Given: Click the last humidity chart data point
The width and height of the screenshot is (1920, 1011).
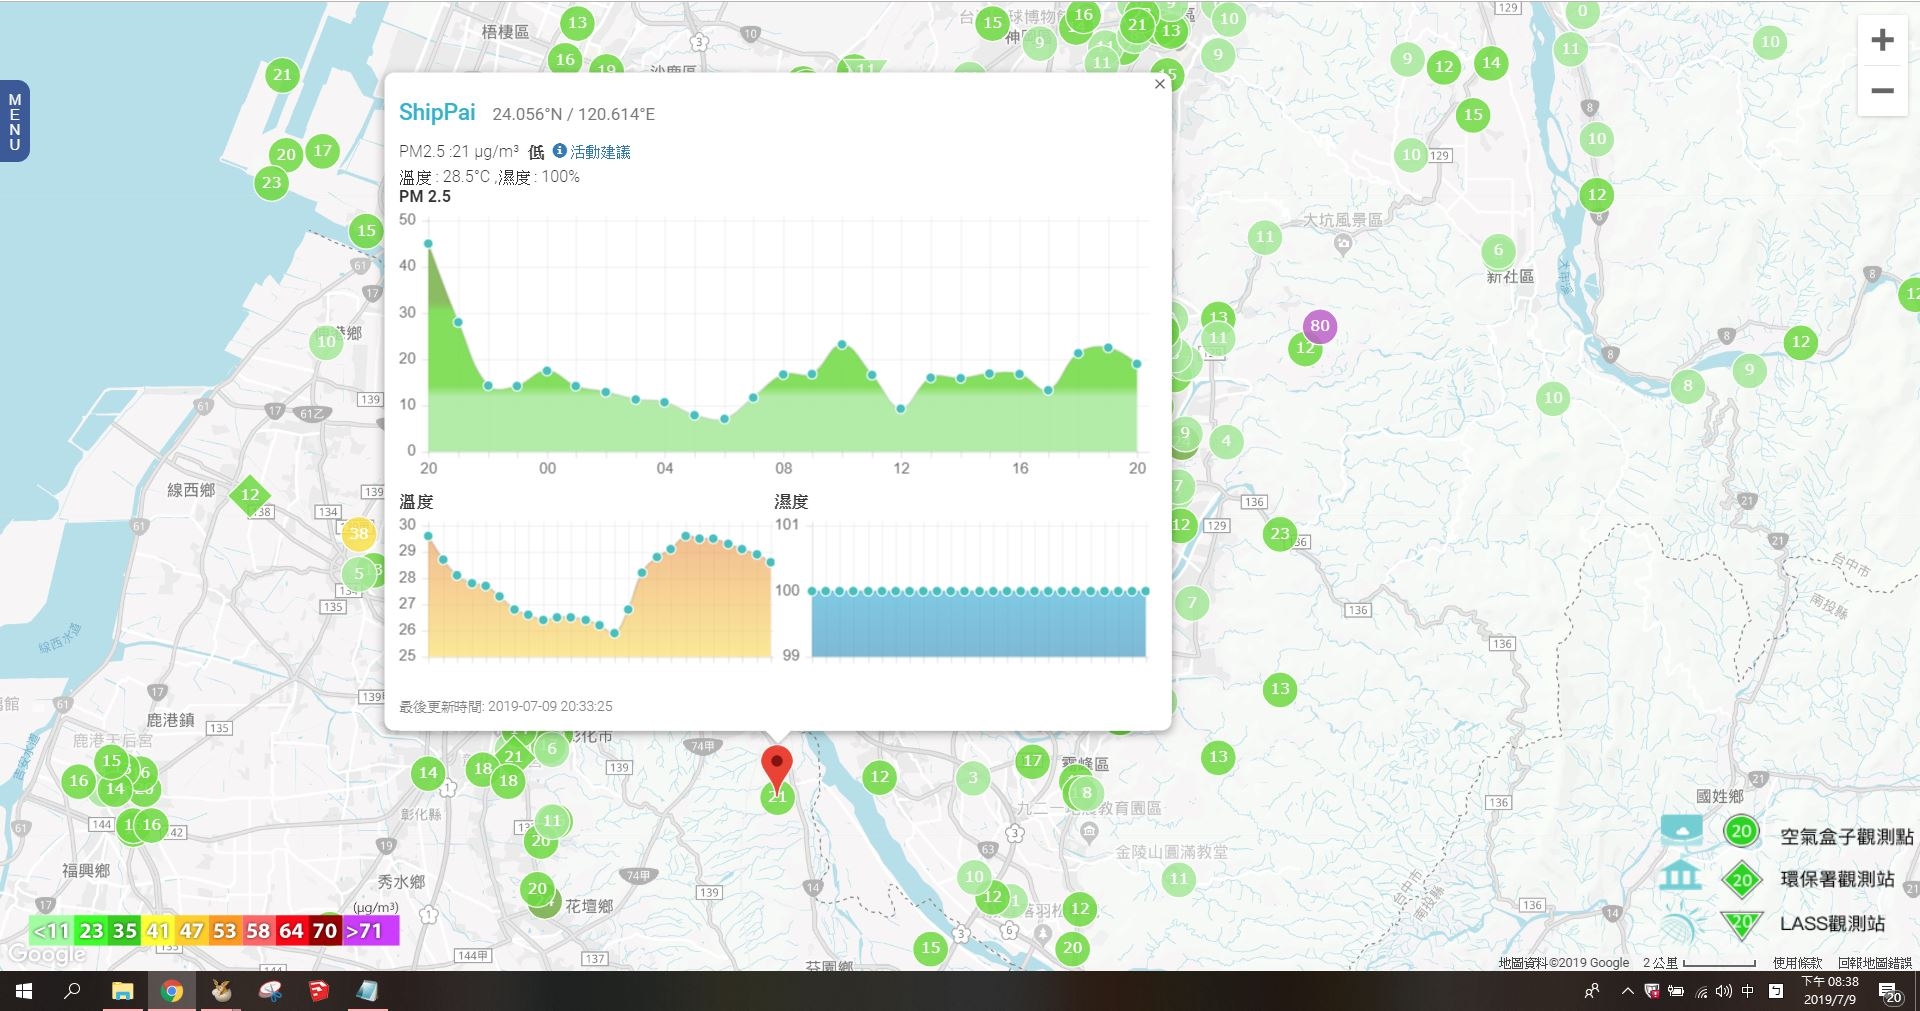Looking at the screenshot, I should pos(1145,592).
